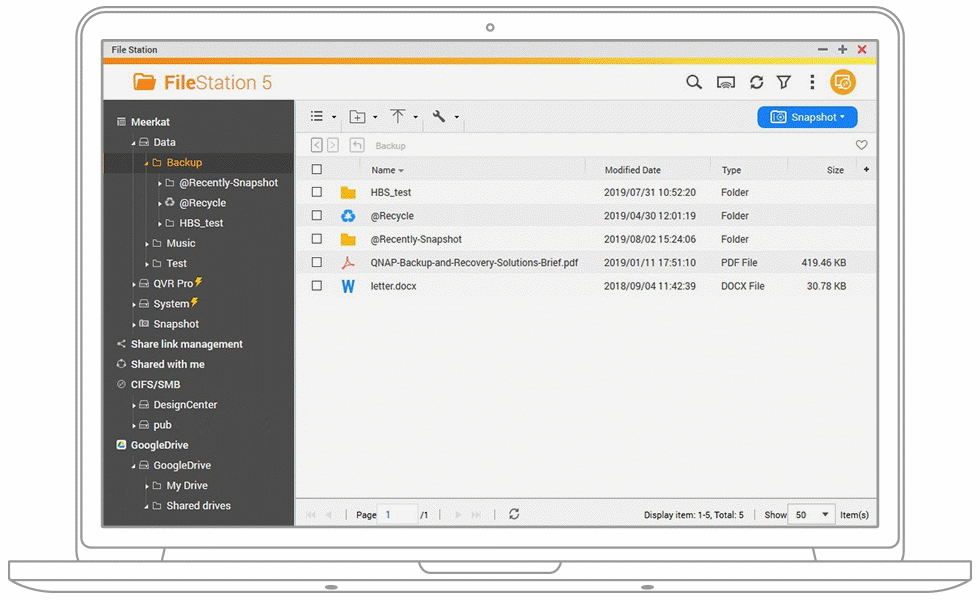Click the heart favorite icon
This screenshot has height=600, width=980.
[x=861, y=146]
